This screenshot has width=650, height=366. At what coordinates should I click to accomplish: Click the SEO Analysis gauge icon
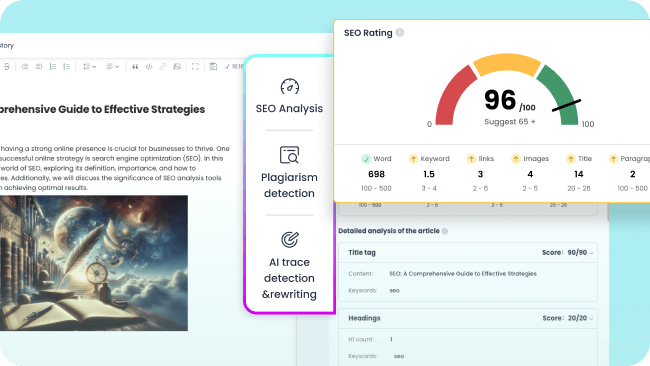click(x=290, y=87)
